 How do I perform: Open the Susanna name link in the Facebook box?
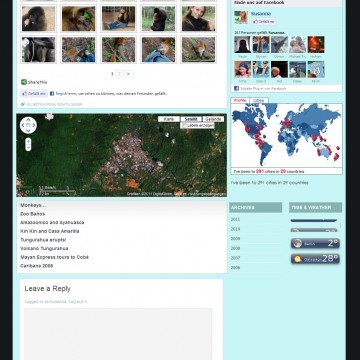click(x=261, y=14)
